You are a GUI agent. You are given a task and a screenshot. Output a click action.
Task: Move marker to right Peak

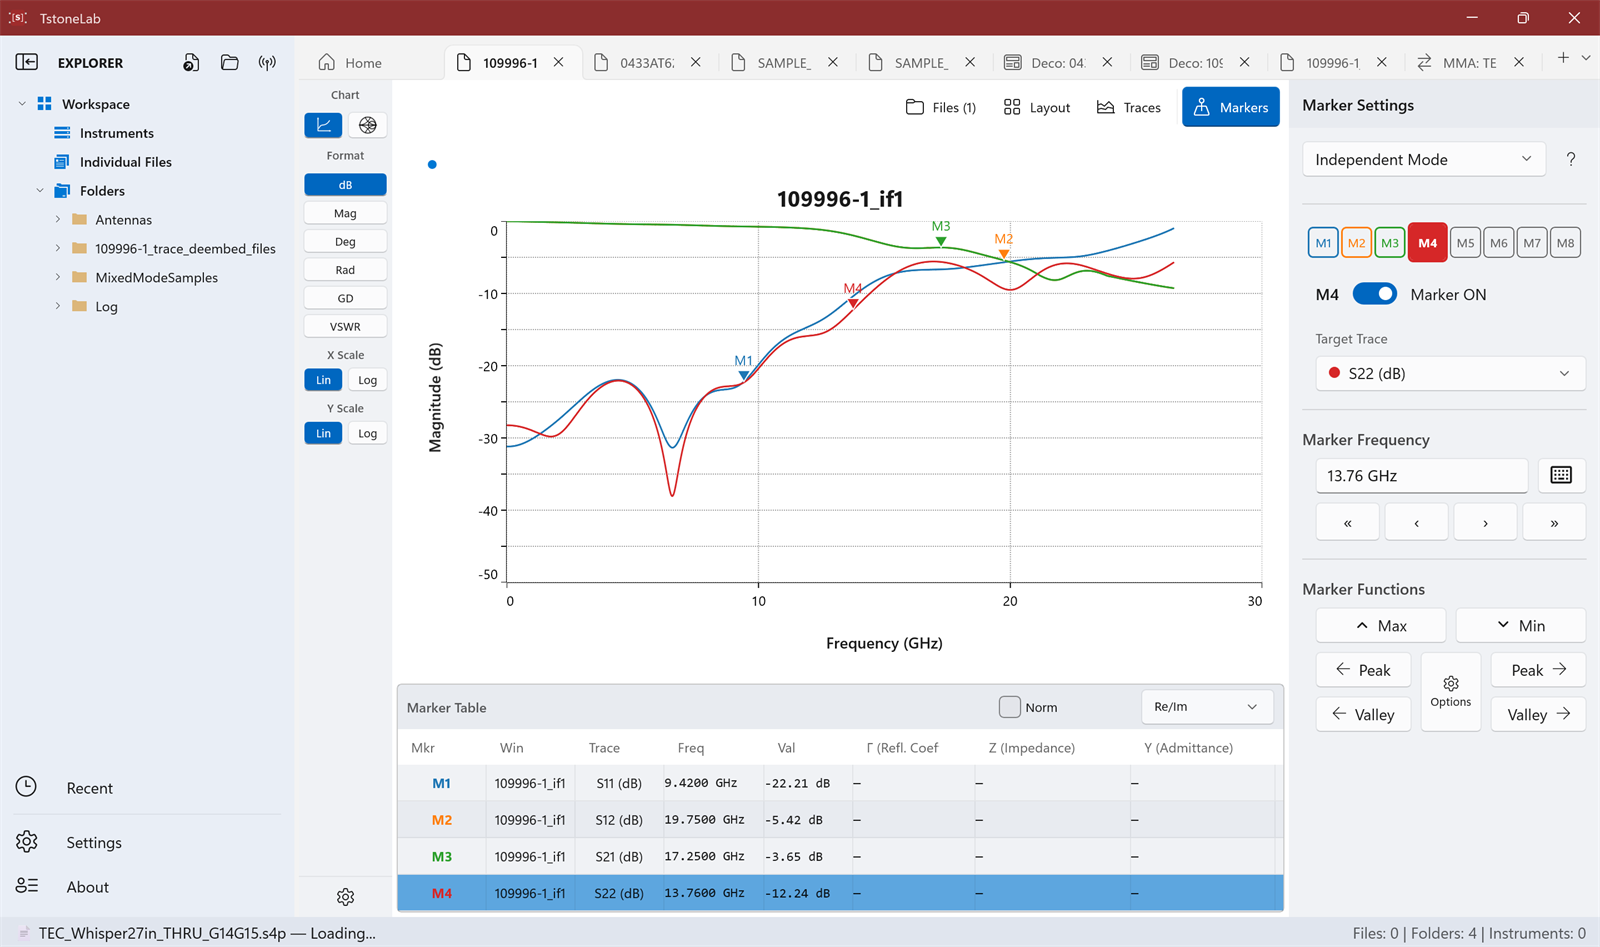point(1538,670)
